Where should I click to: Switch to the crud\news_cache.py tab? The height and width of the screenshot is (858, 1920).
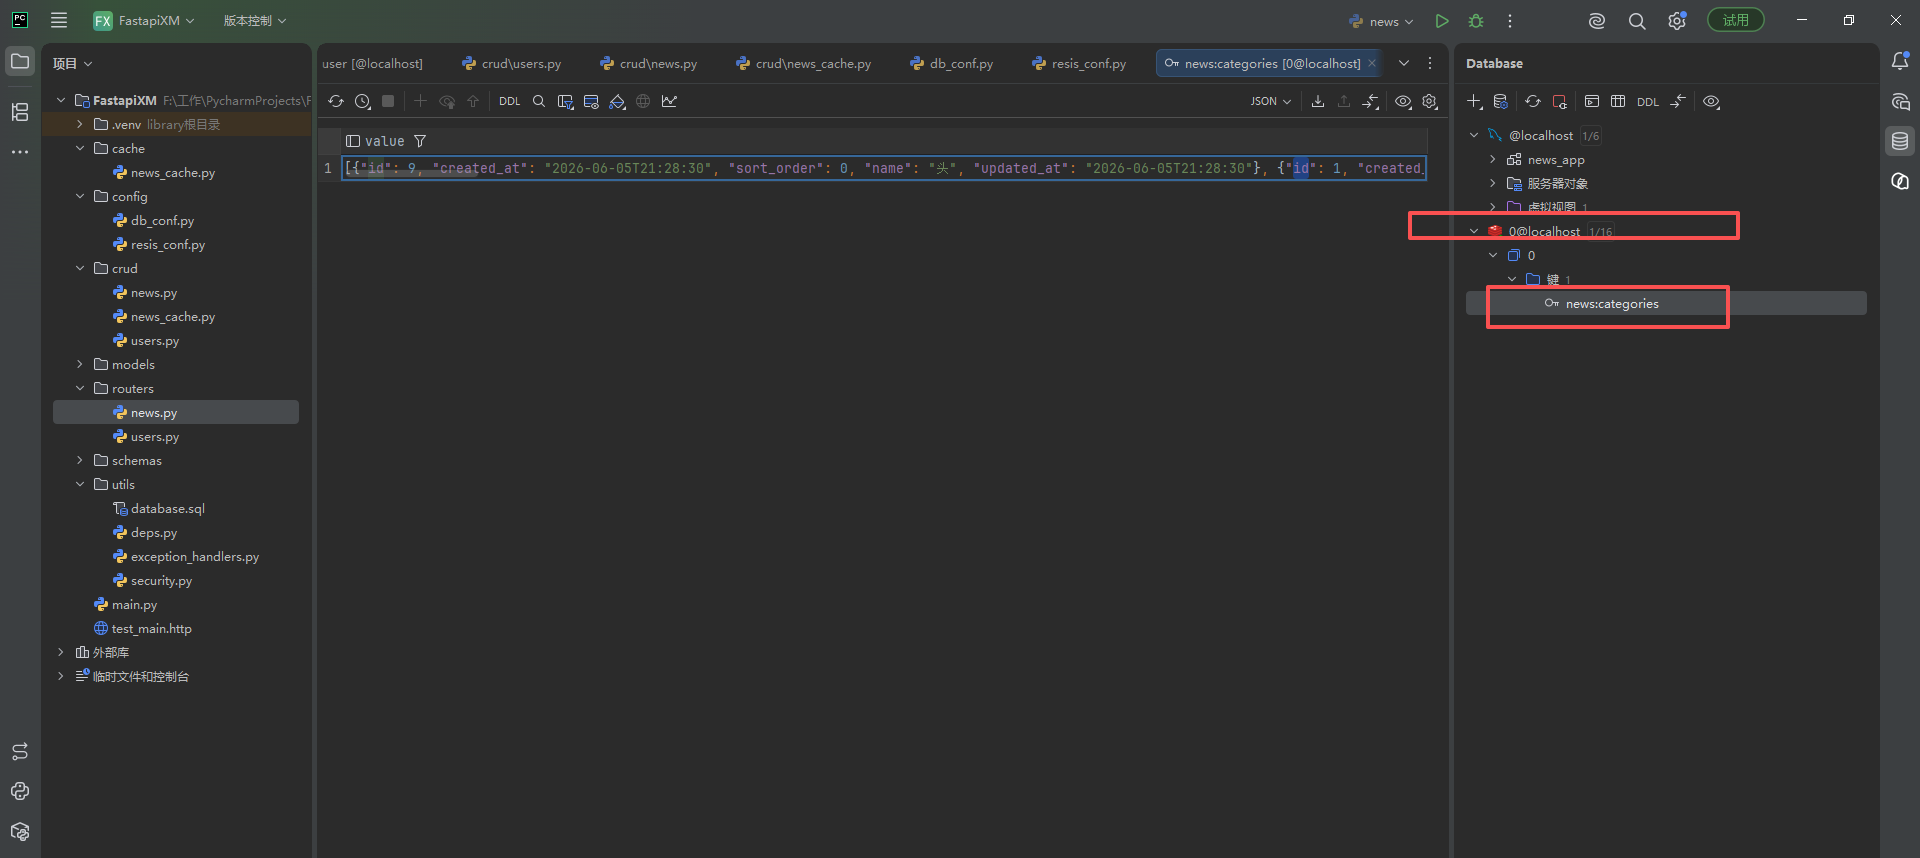pos(803,63)
